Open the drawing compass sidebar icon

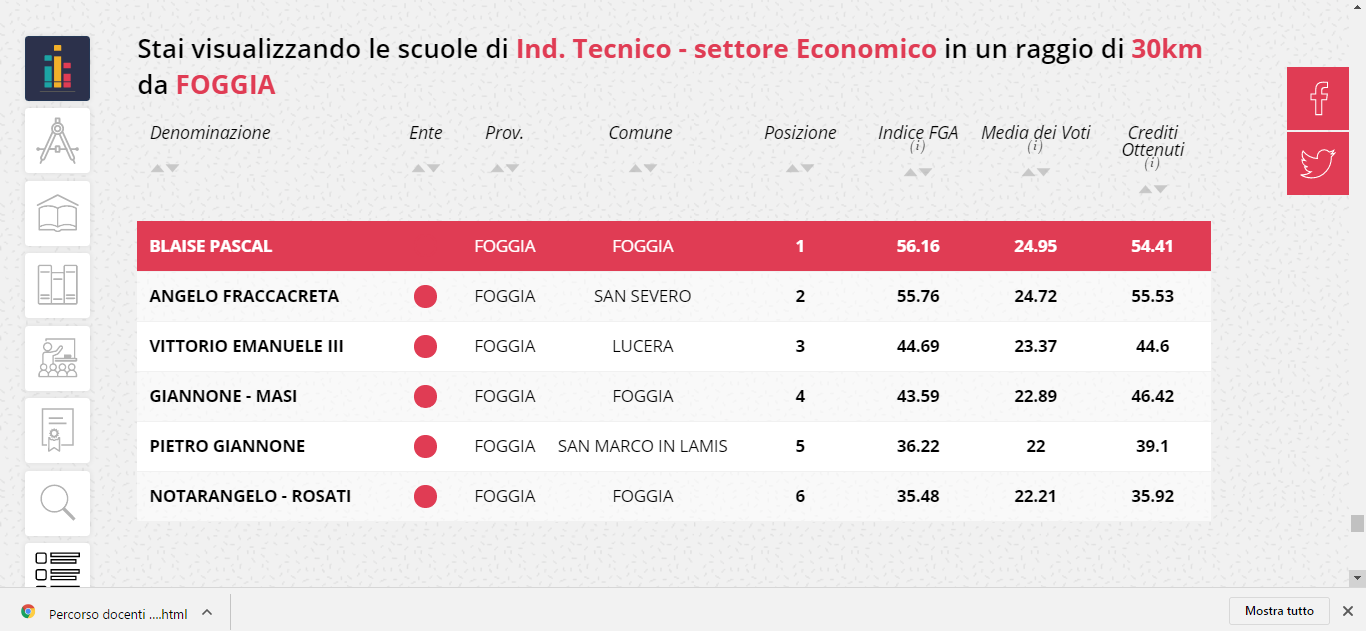pos(57,141)
